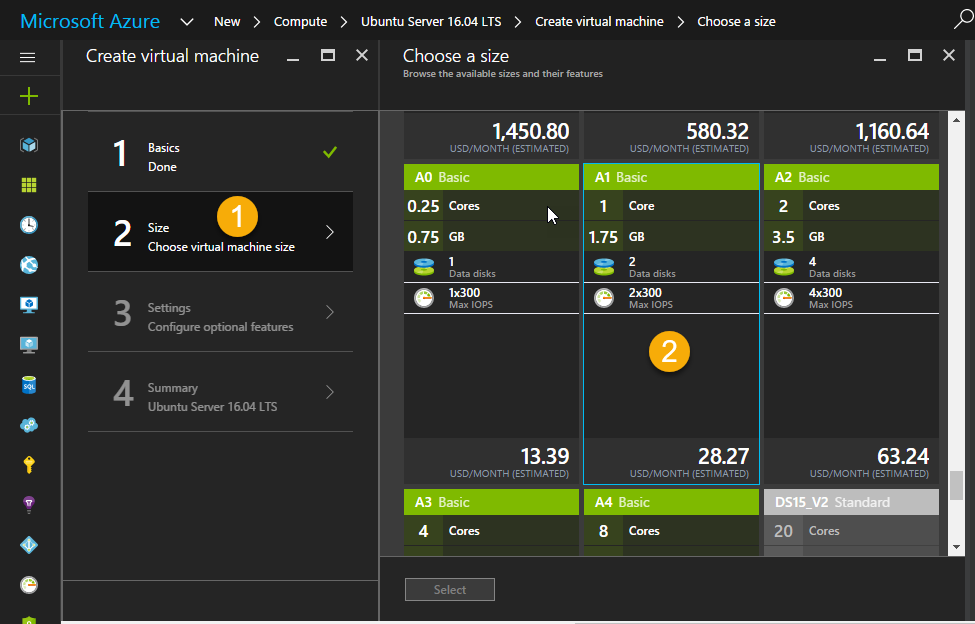This screenshot has width=975, height=624.
Task: Click the data disks icon in A2 Basic
Action: [x=783, y=267]
